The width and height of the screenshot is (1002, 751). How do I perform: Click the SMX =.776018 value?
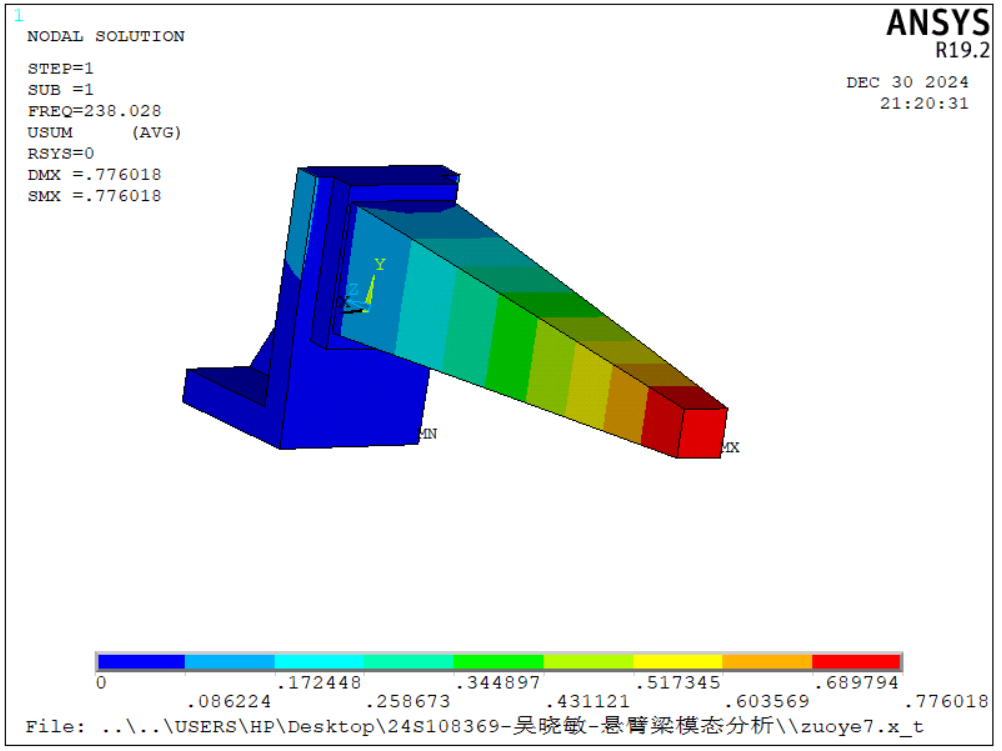click(x=94, y=196)
